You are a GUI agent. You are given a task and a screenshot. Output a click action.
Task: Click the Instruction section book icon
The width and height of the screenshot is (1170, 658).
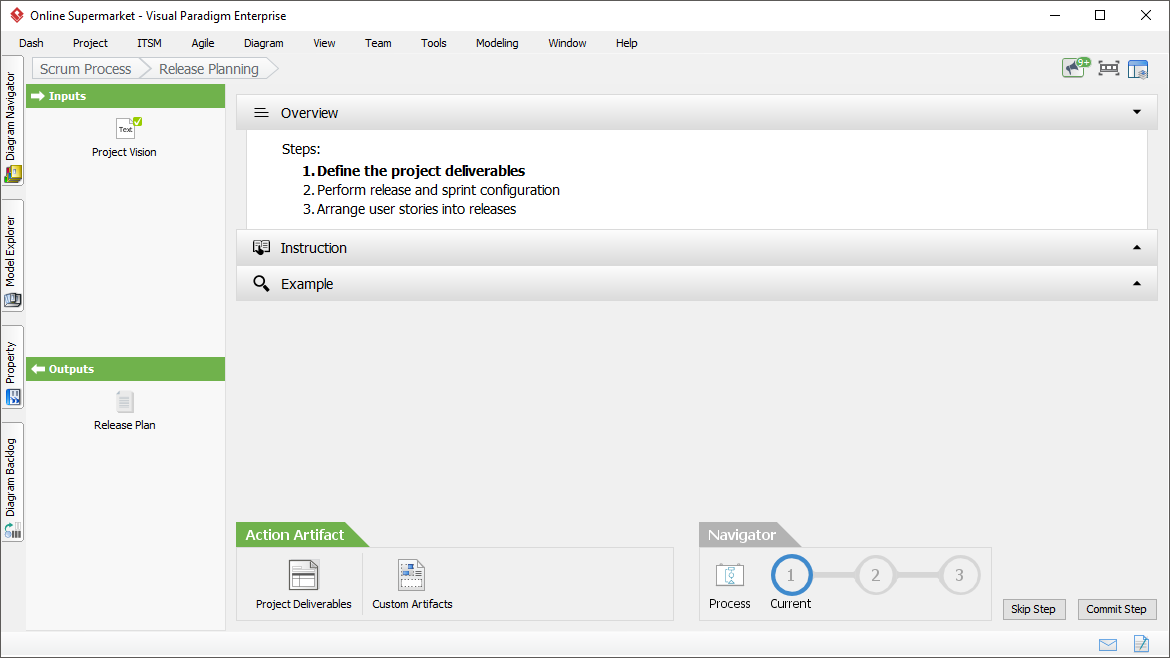coord(261,248)
